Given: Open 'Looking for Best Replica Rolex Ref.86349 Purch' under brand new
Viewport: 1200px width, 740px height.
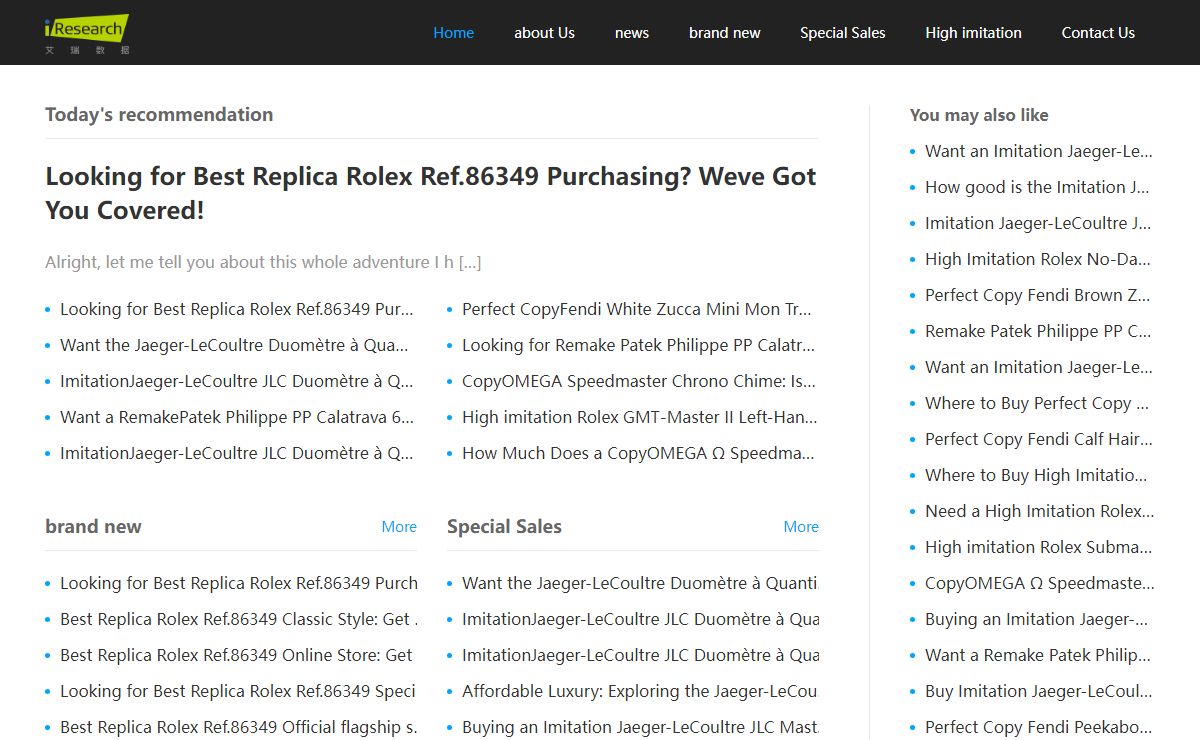Looking at the screenshot, I should [x=239, y=583].
